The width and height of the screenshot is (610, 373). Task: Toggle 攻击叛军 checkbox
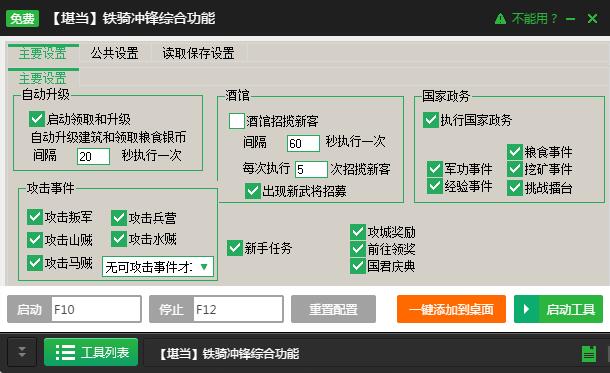tap(35, 217)
